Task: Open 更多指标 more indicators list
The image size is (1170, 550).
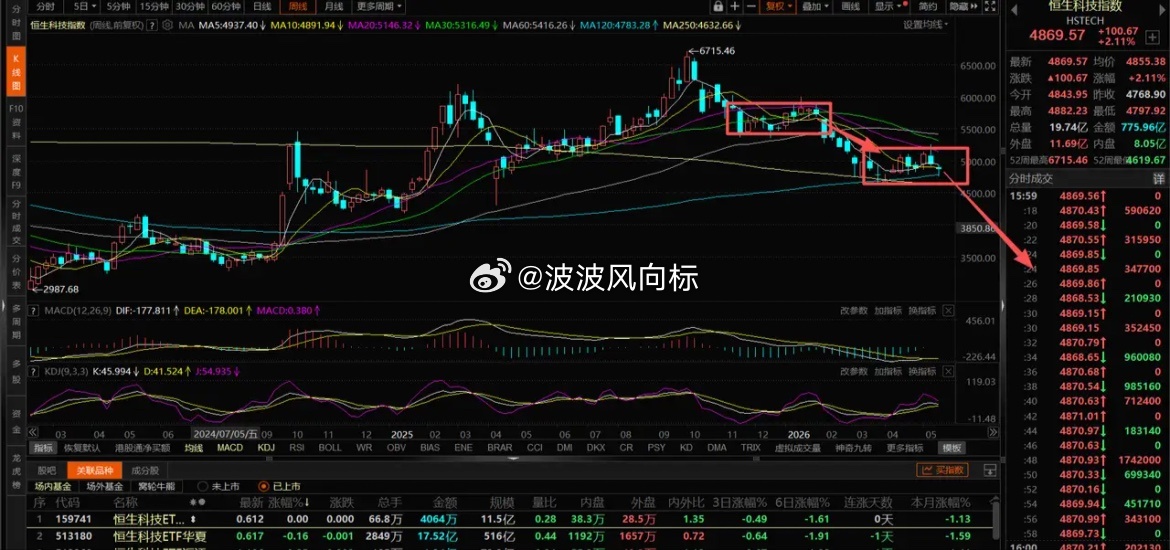Action: click(x=904, y=448)
